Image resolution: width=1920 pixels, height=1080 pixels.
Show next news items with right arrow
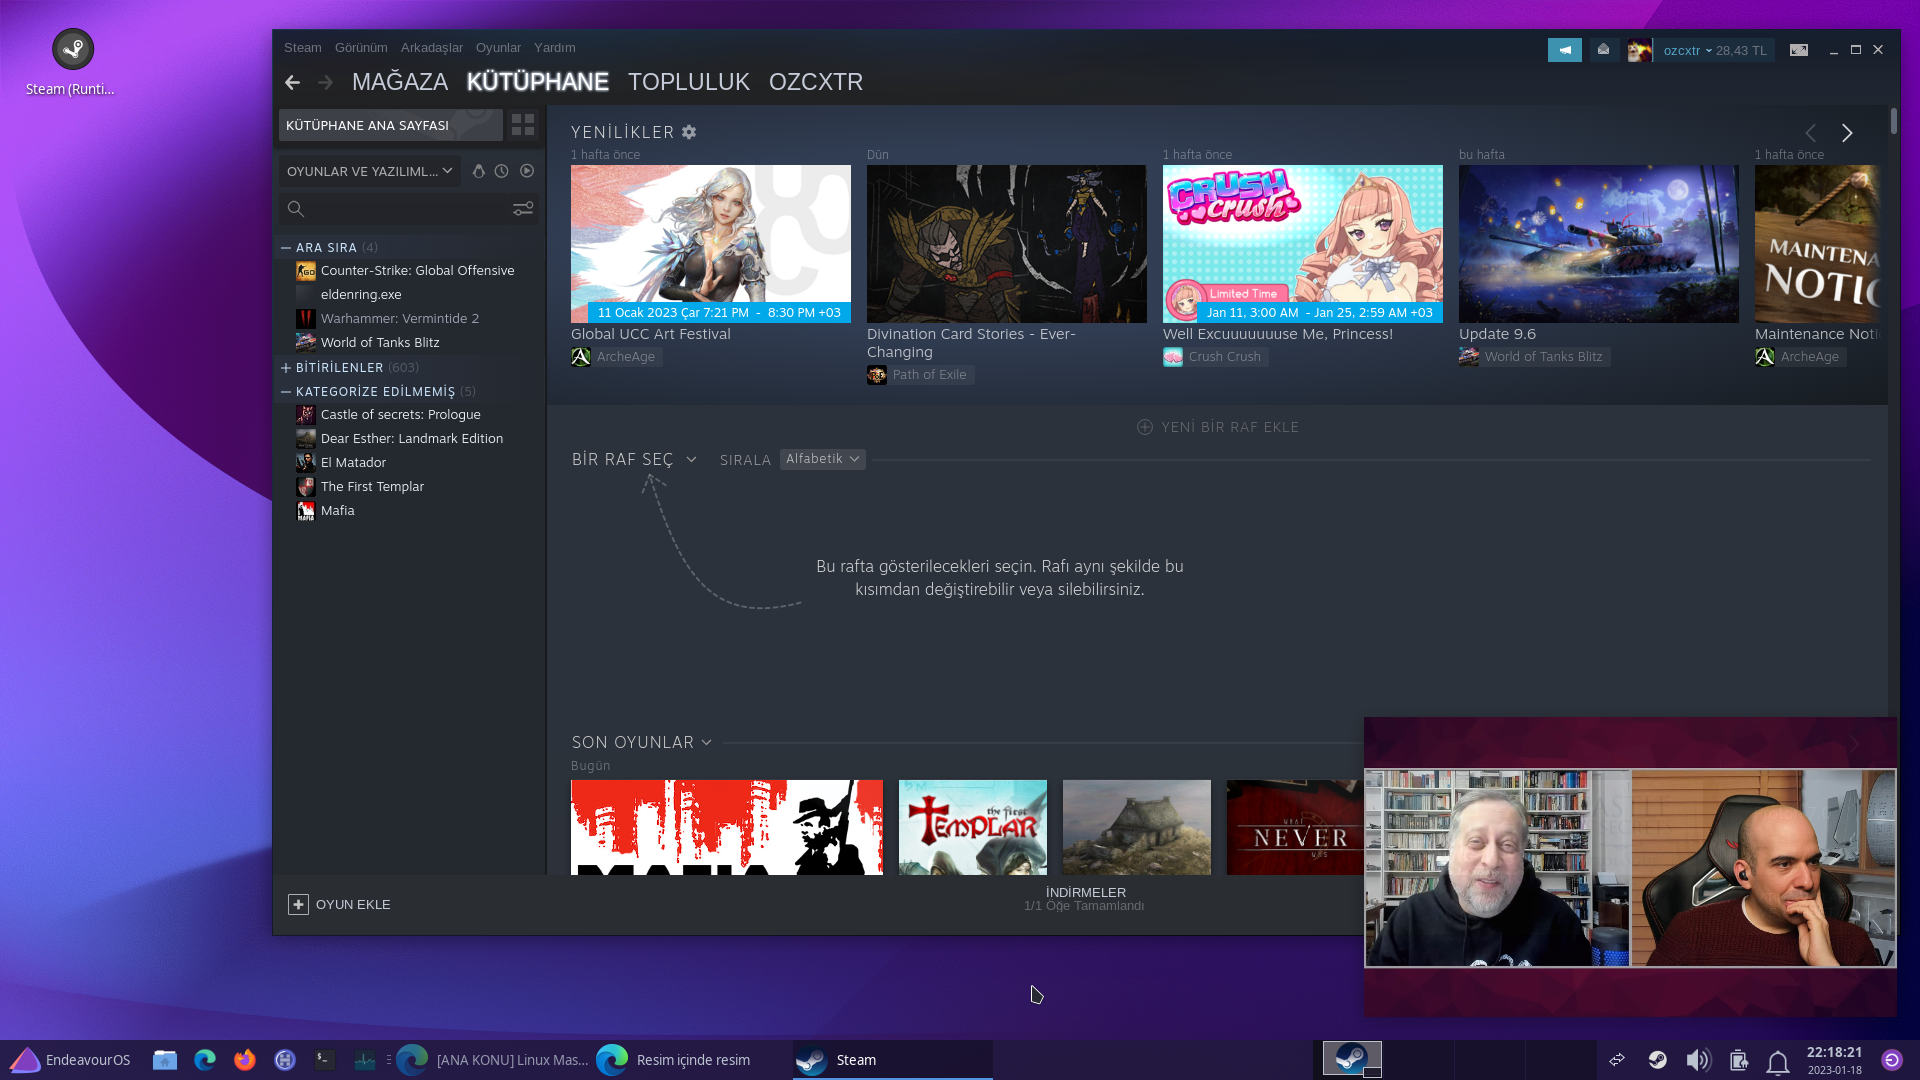[x=1847, y=133]
